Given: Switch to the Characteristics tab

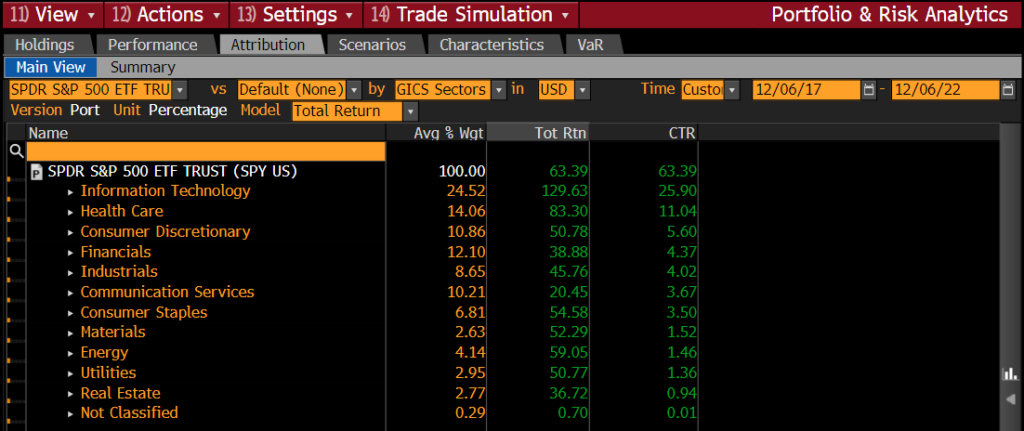Looking at the screenshot, I should click(x=491, y=45).
